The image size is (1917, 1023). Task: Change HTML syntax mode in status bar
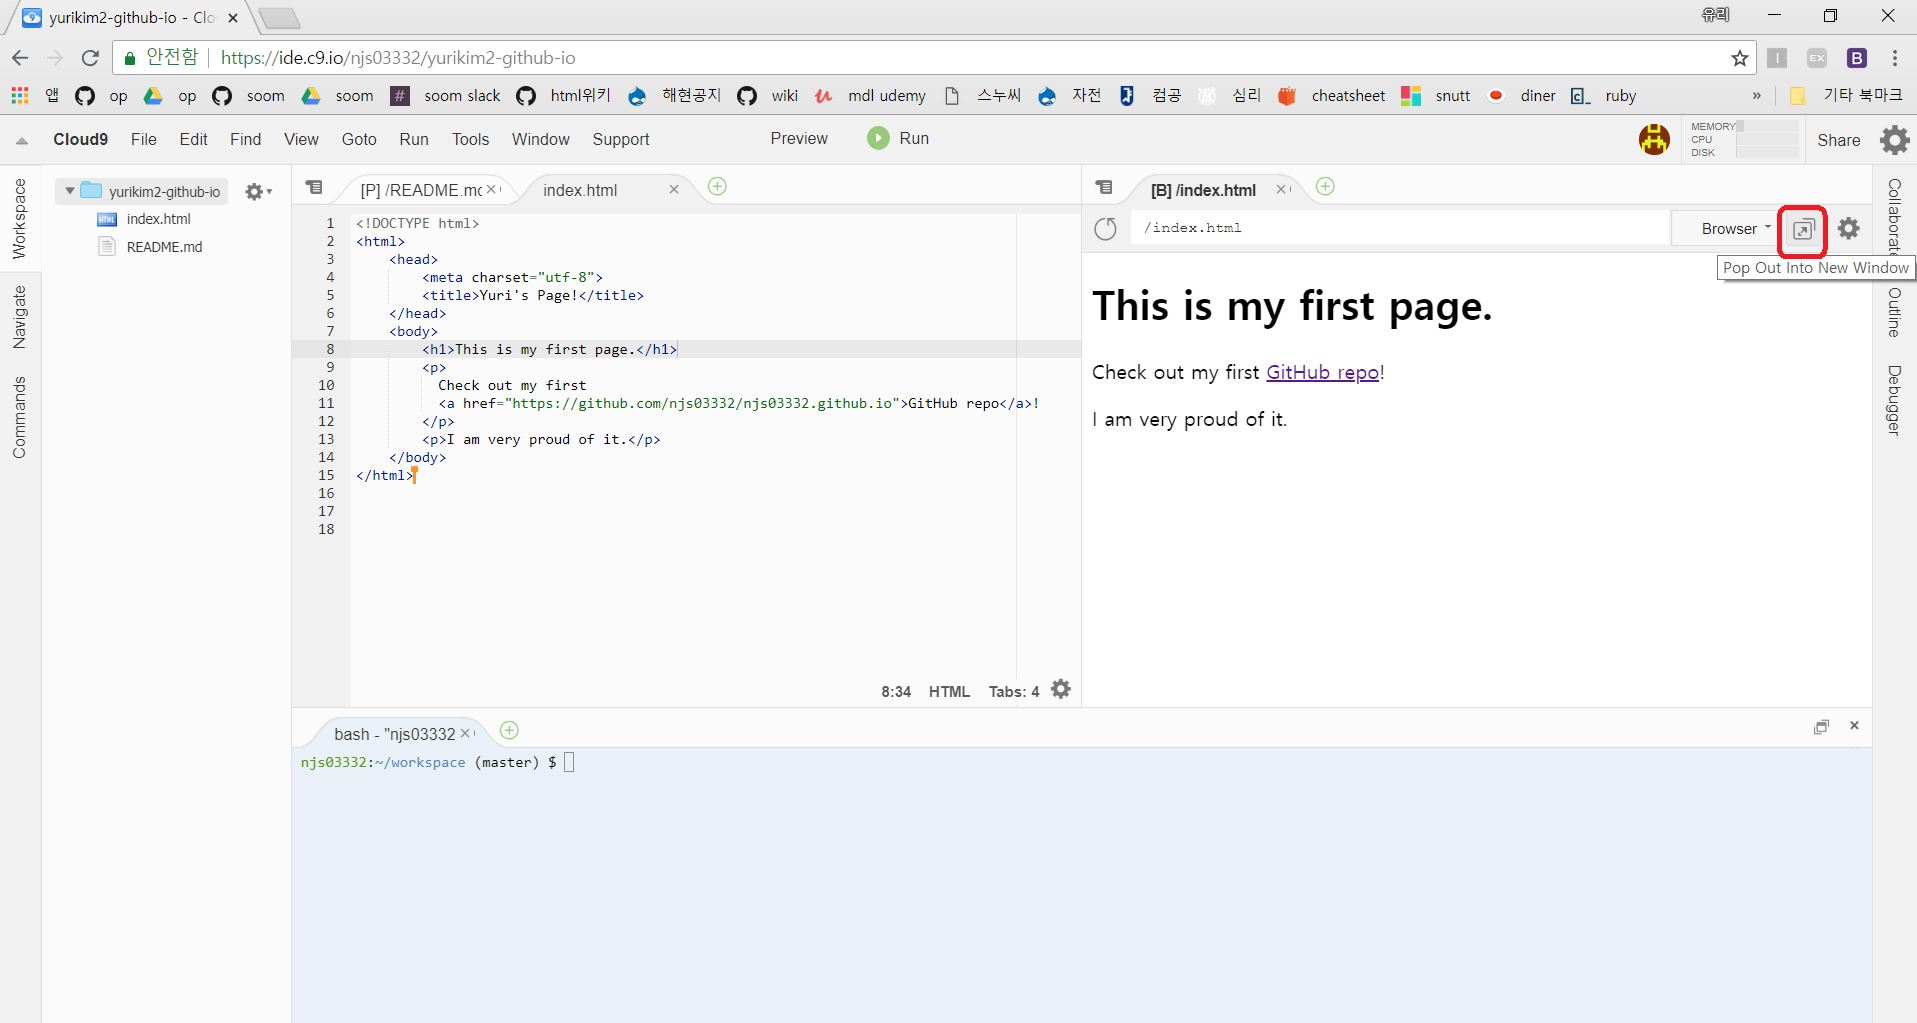coord(949,691)
